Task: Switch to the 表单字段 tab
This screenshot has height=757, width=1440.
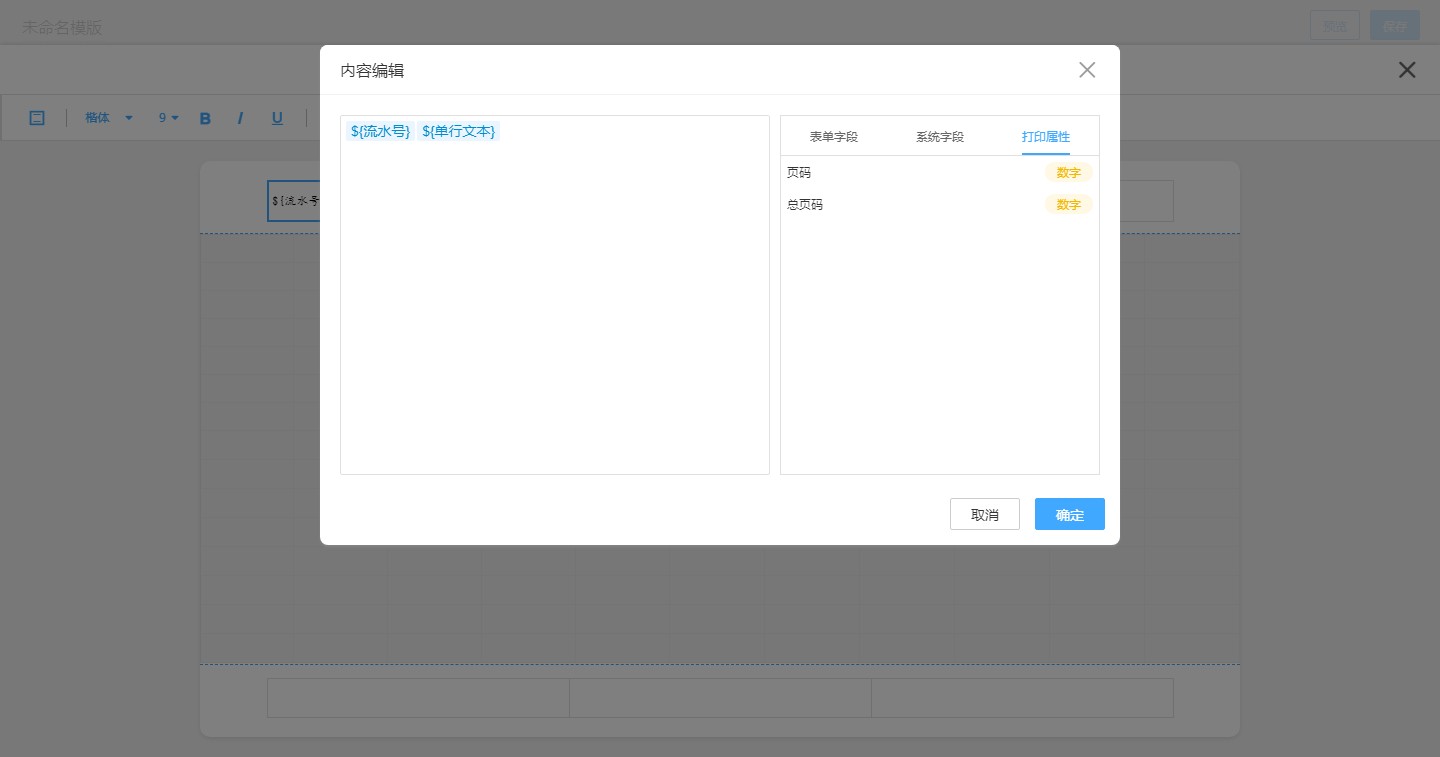Action: [834, 137]
